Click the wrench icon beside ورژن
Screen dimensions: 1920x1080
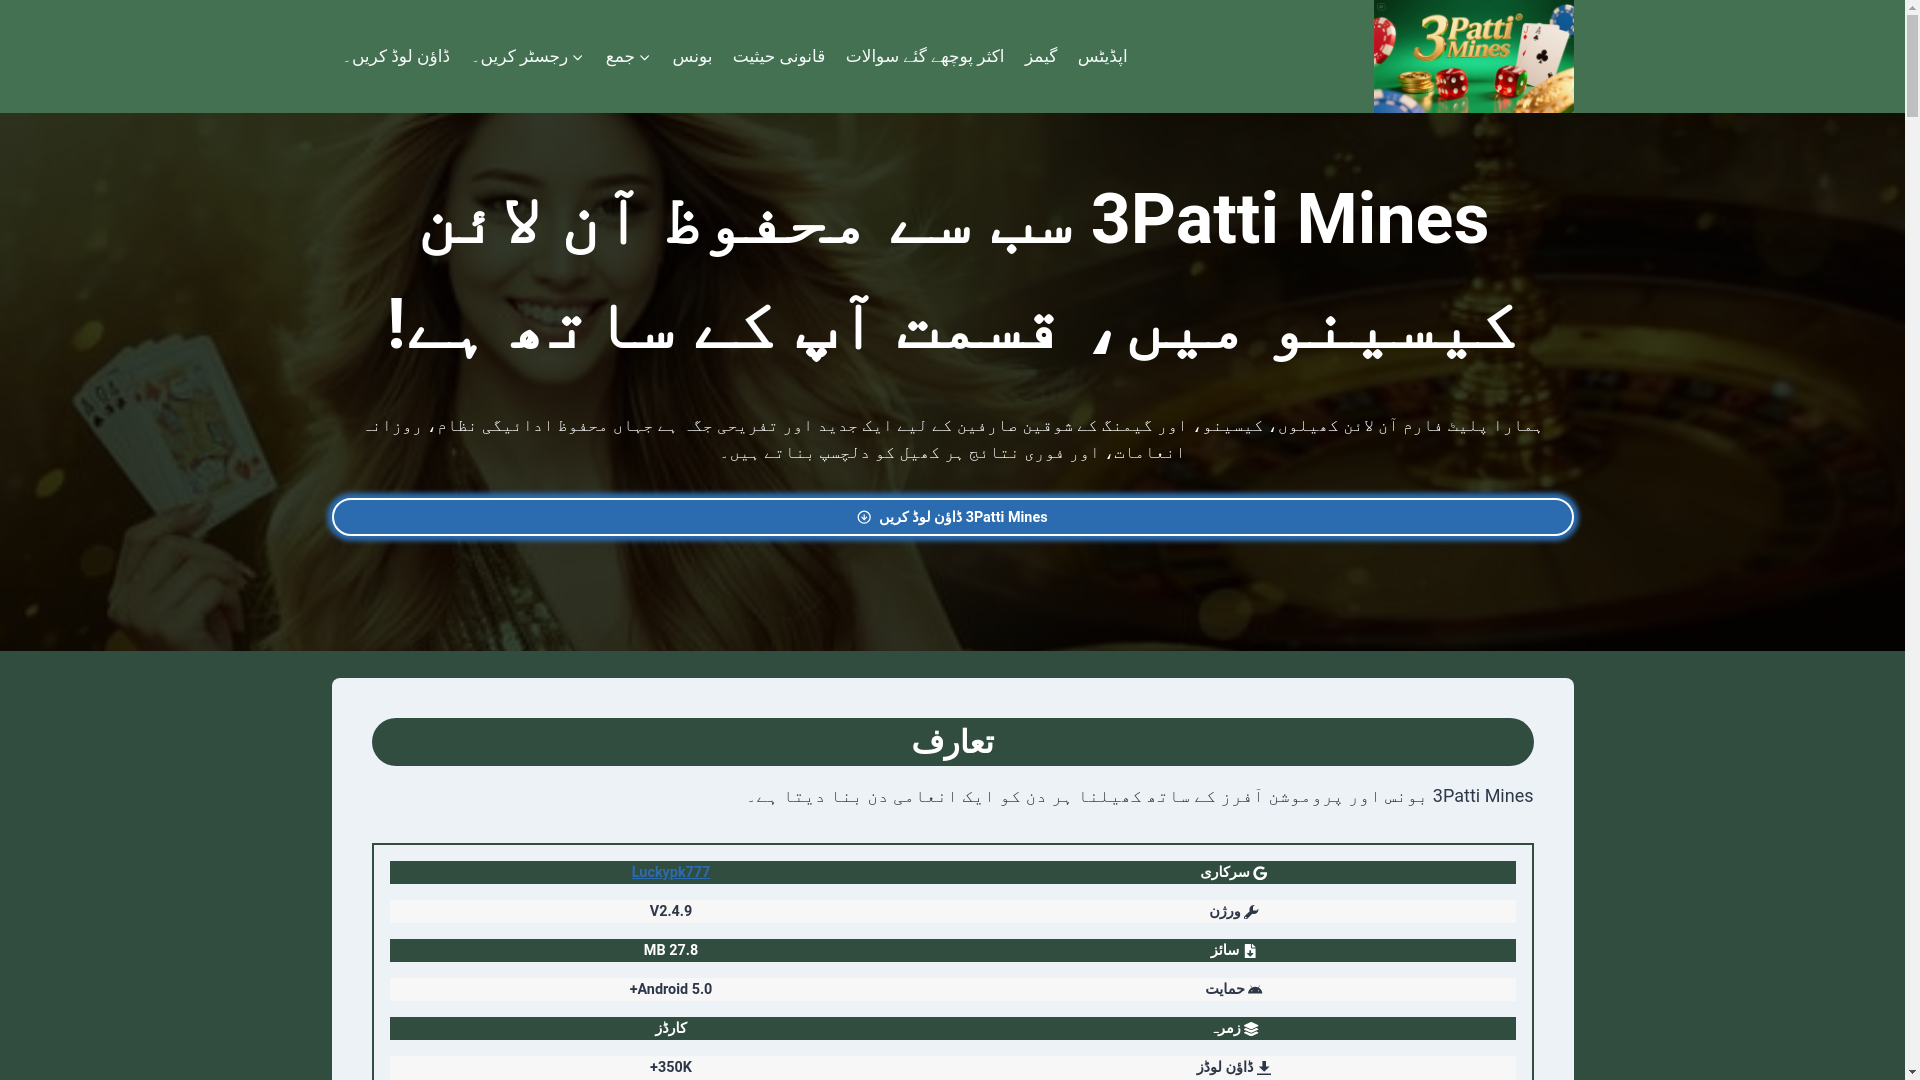pos(1251,911)
